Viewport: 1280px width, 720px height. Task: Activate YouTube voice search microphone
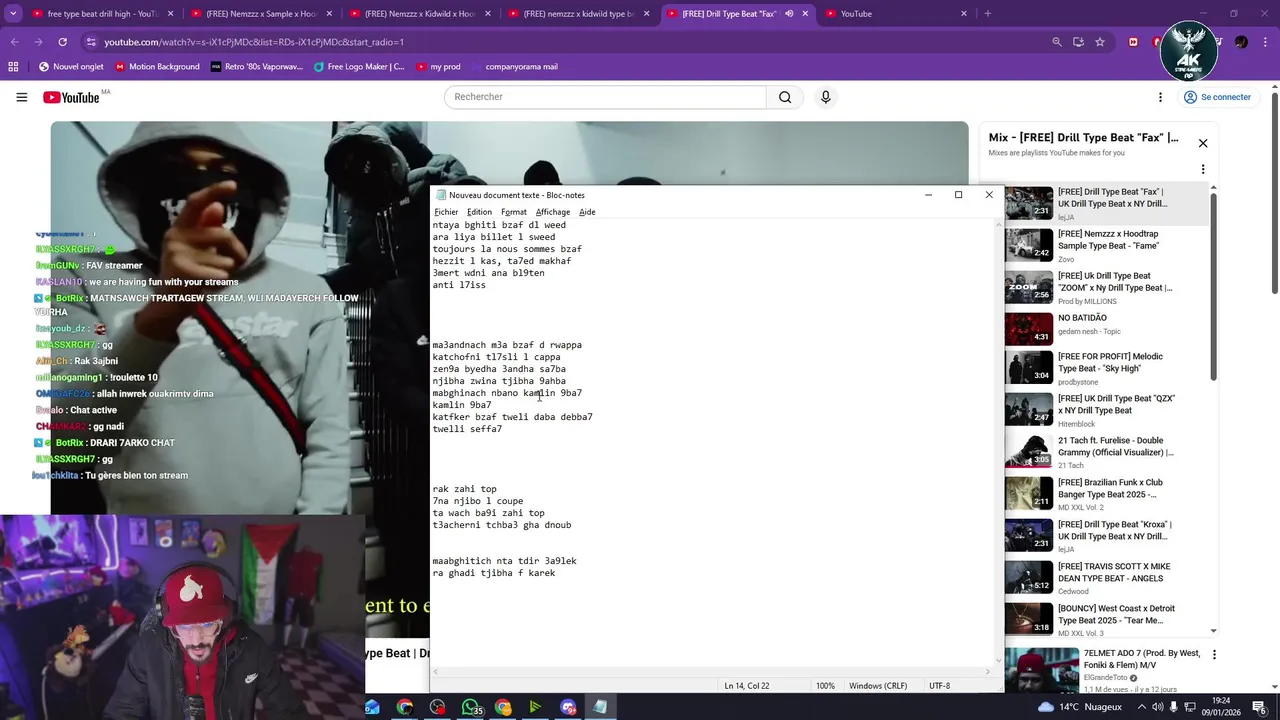tap(825, 97)
